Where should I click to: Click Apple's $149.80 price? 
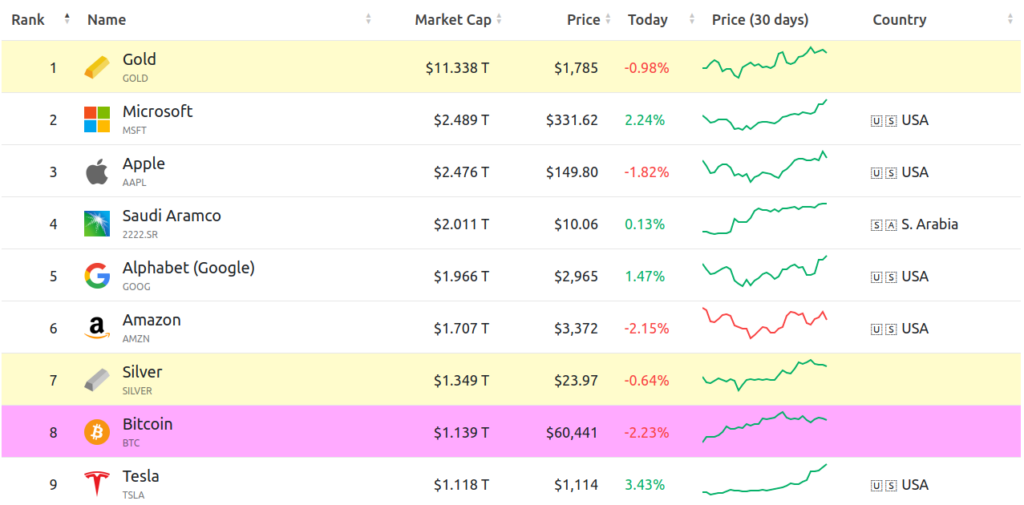pos(572,172)
